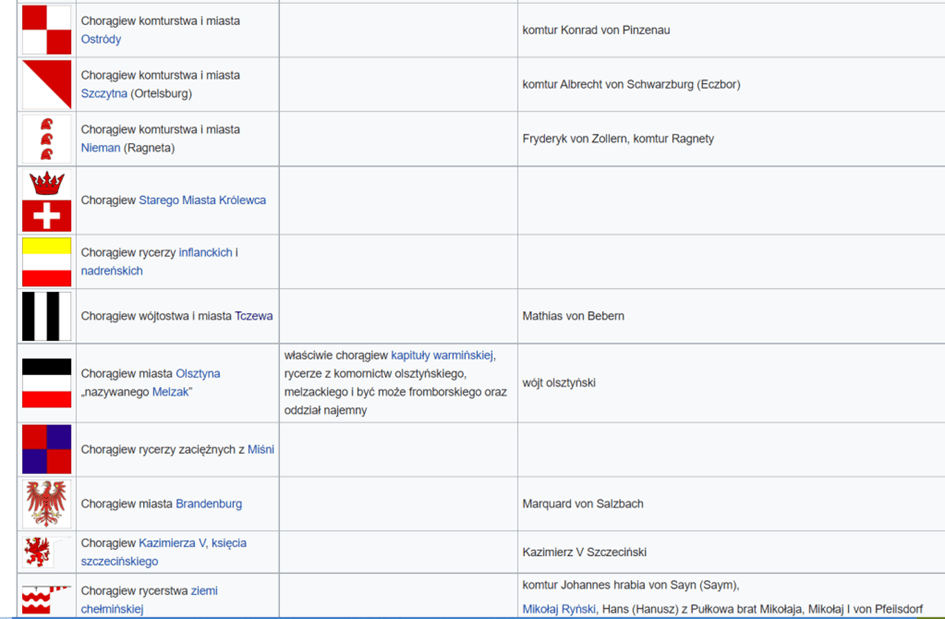Click the yellow-white-red striped Livonian banner
This screenshot has height=619, width=945.
coord(46,261)
